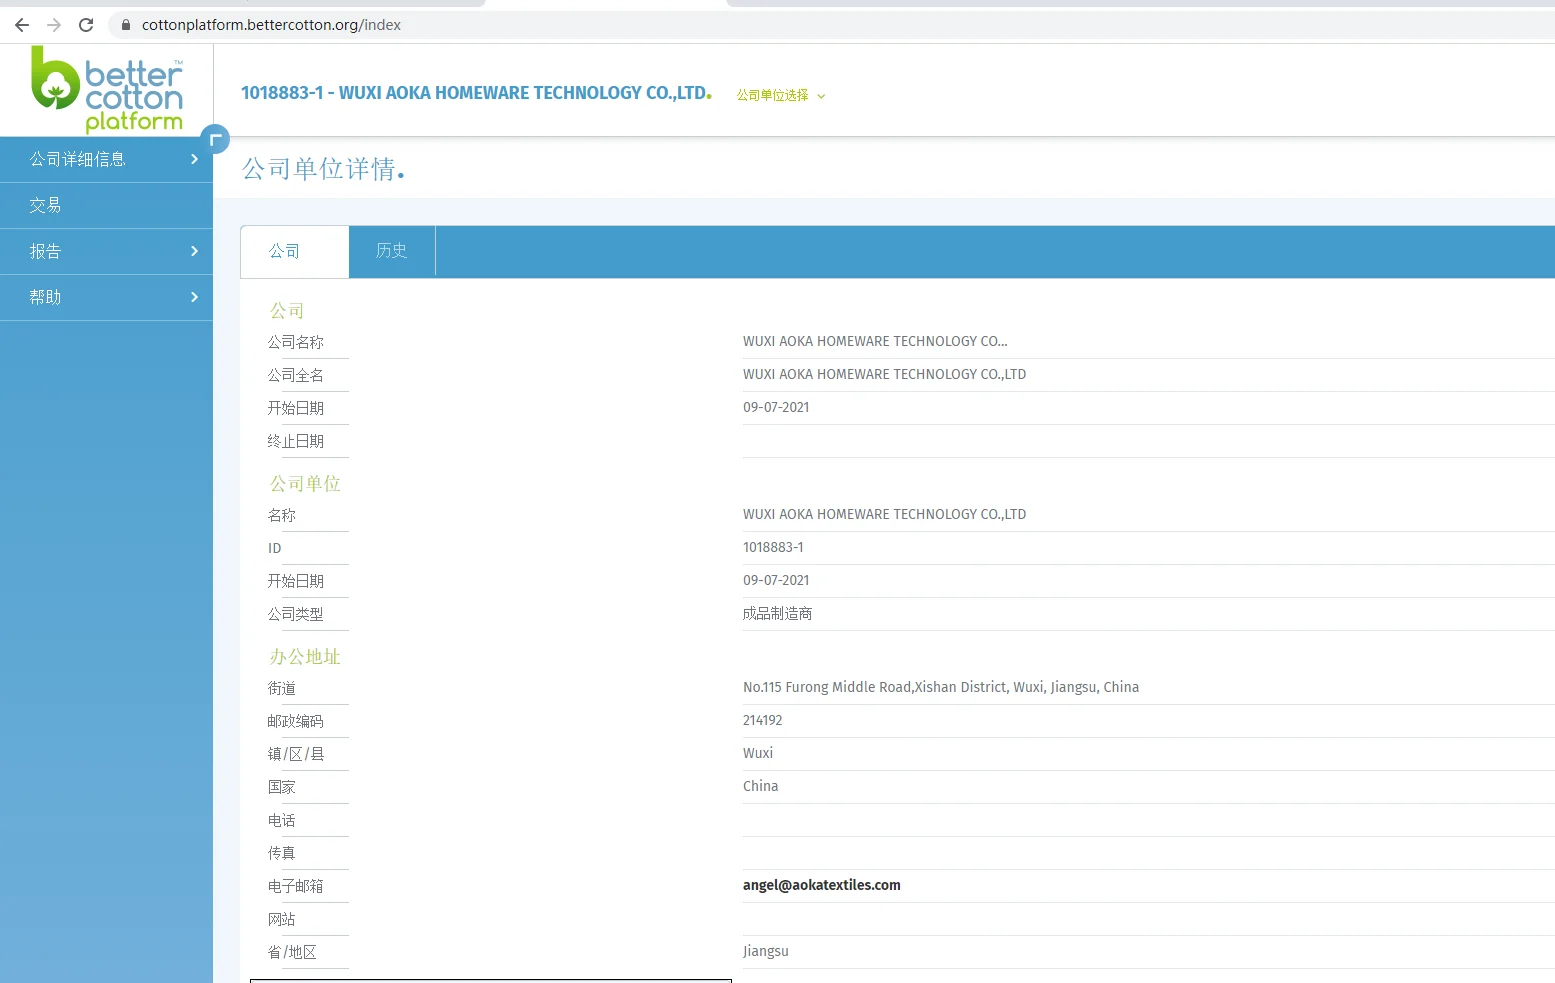Screen dimensions: 1555x983
Task: Expand the 公司详细信息 sidebar chevron
Action: [x=194, y=159]
